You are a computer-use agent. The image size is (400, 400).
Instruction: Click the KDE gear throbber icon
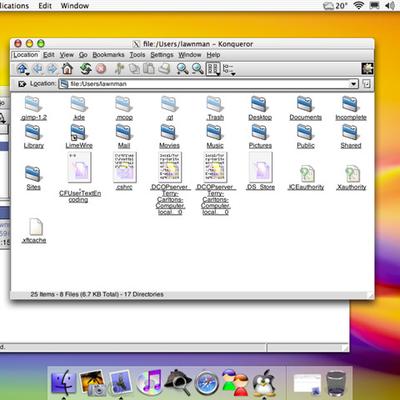point(367,69)
